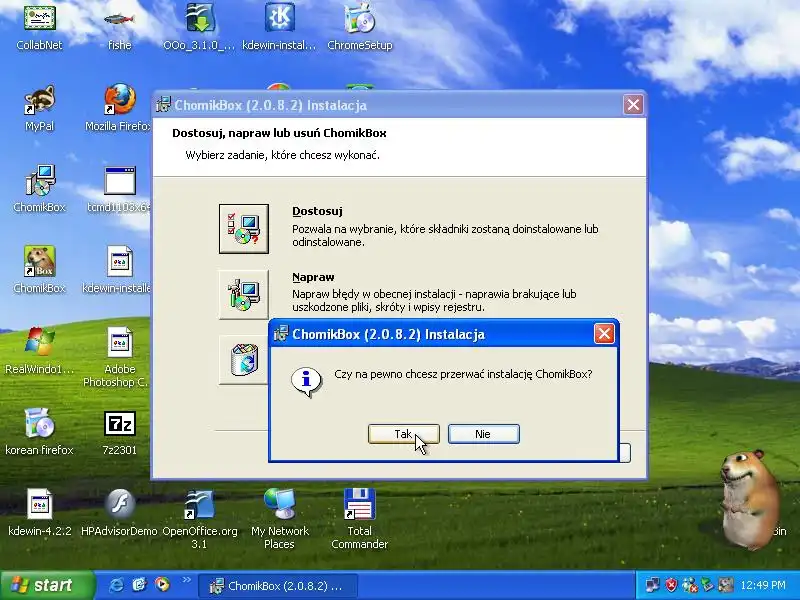Select the RealWindo1... Windows logo icon
Image resolution: width=800 pixels, height=600 pixels.
pyautogui.click(x=39, y=351)
